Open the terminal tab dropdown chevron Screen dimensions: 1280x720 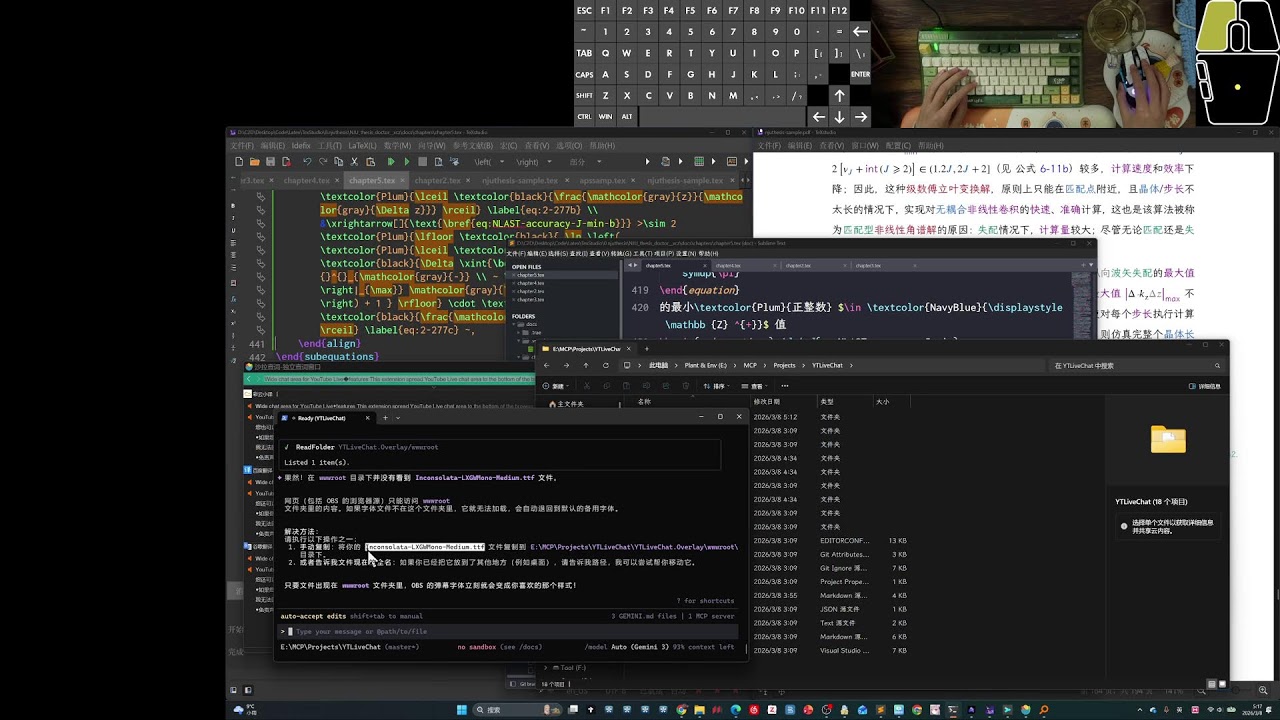pos(398,418)
